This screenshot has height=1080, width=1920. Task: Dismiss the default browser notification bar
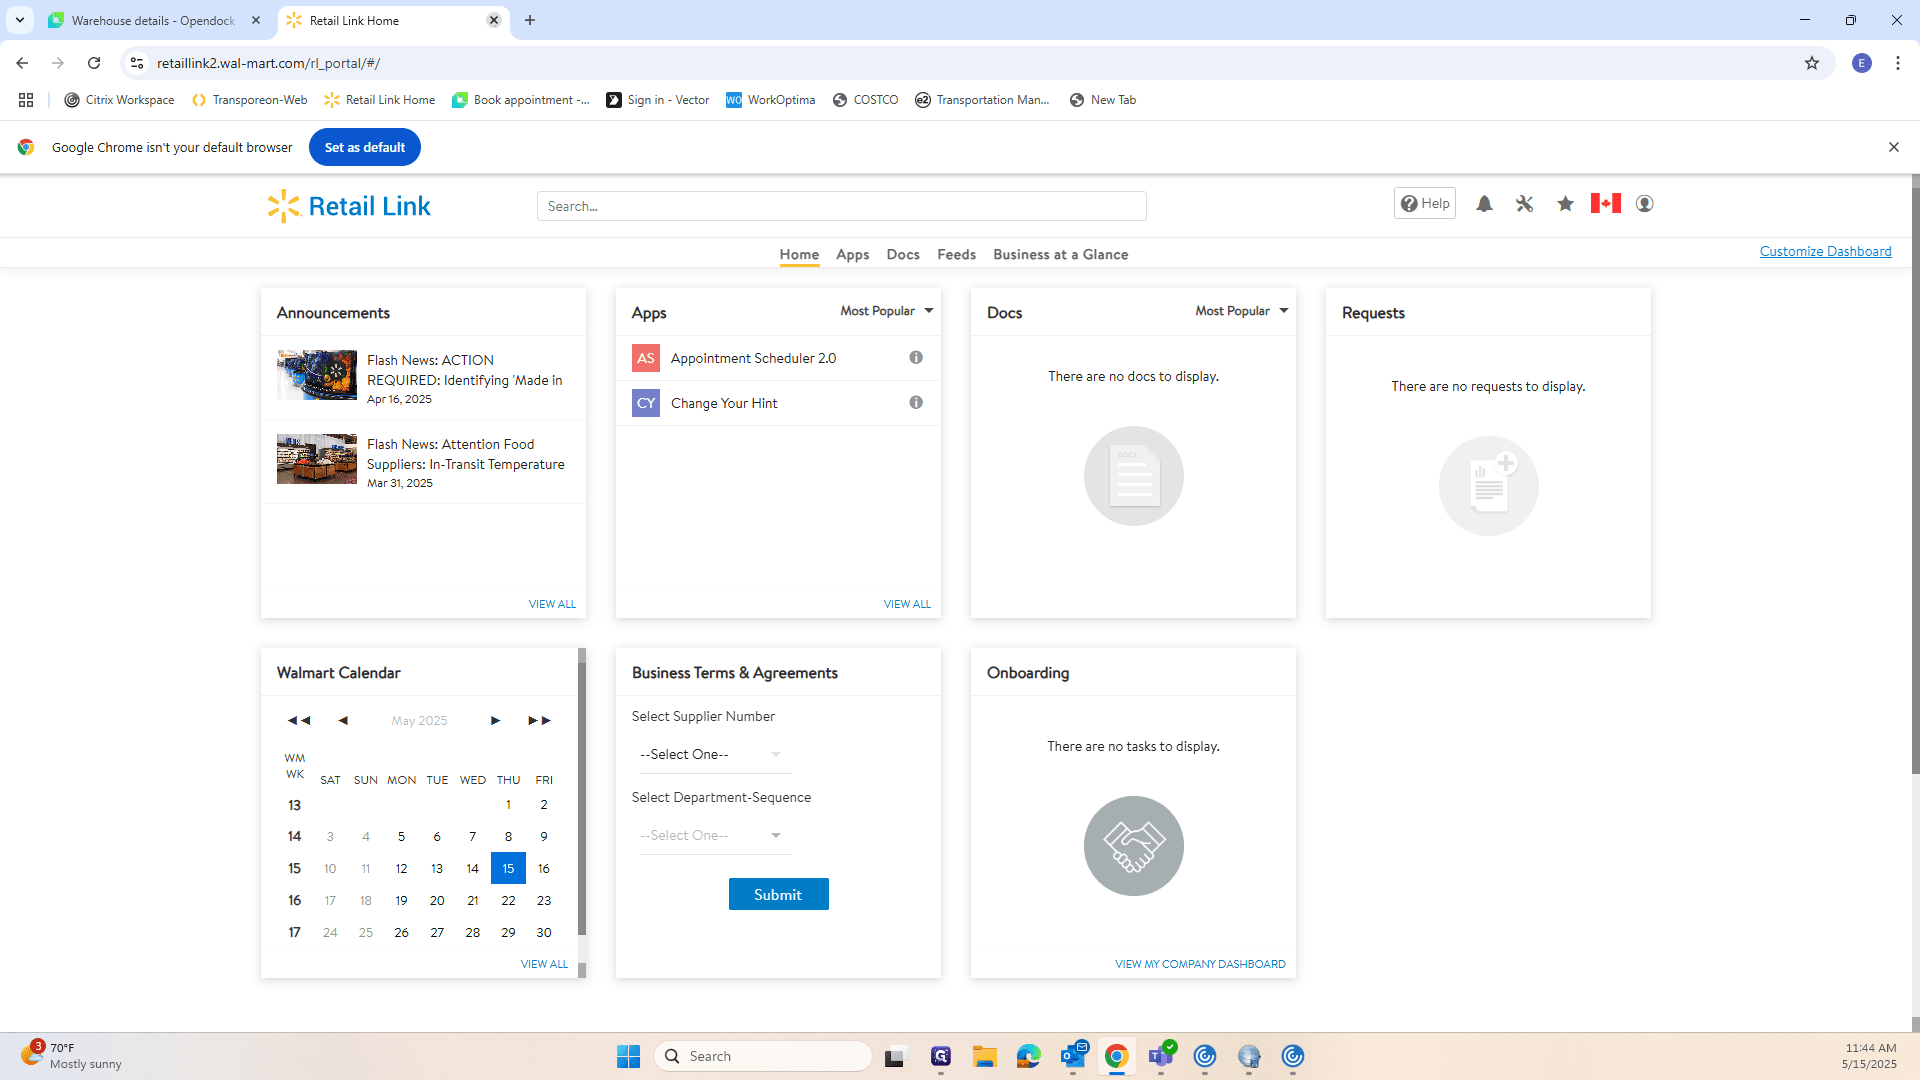[x=1894, y=147]
